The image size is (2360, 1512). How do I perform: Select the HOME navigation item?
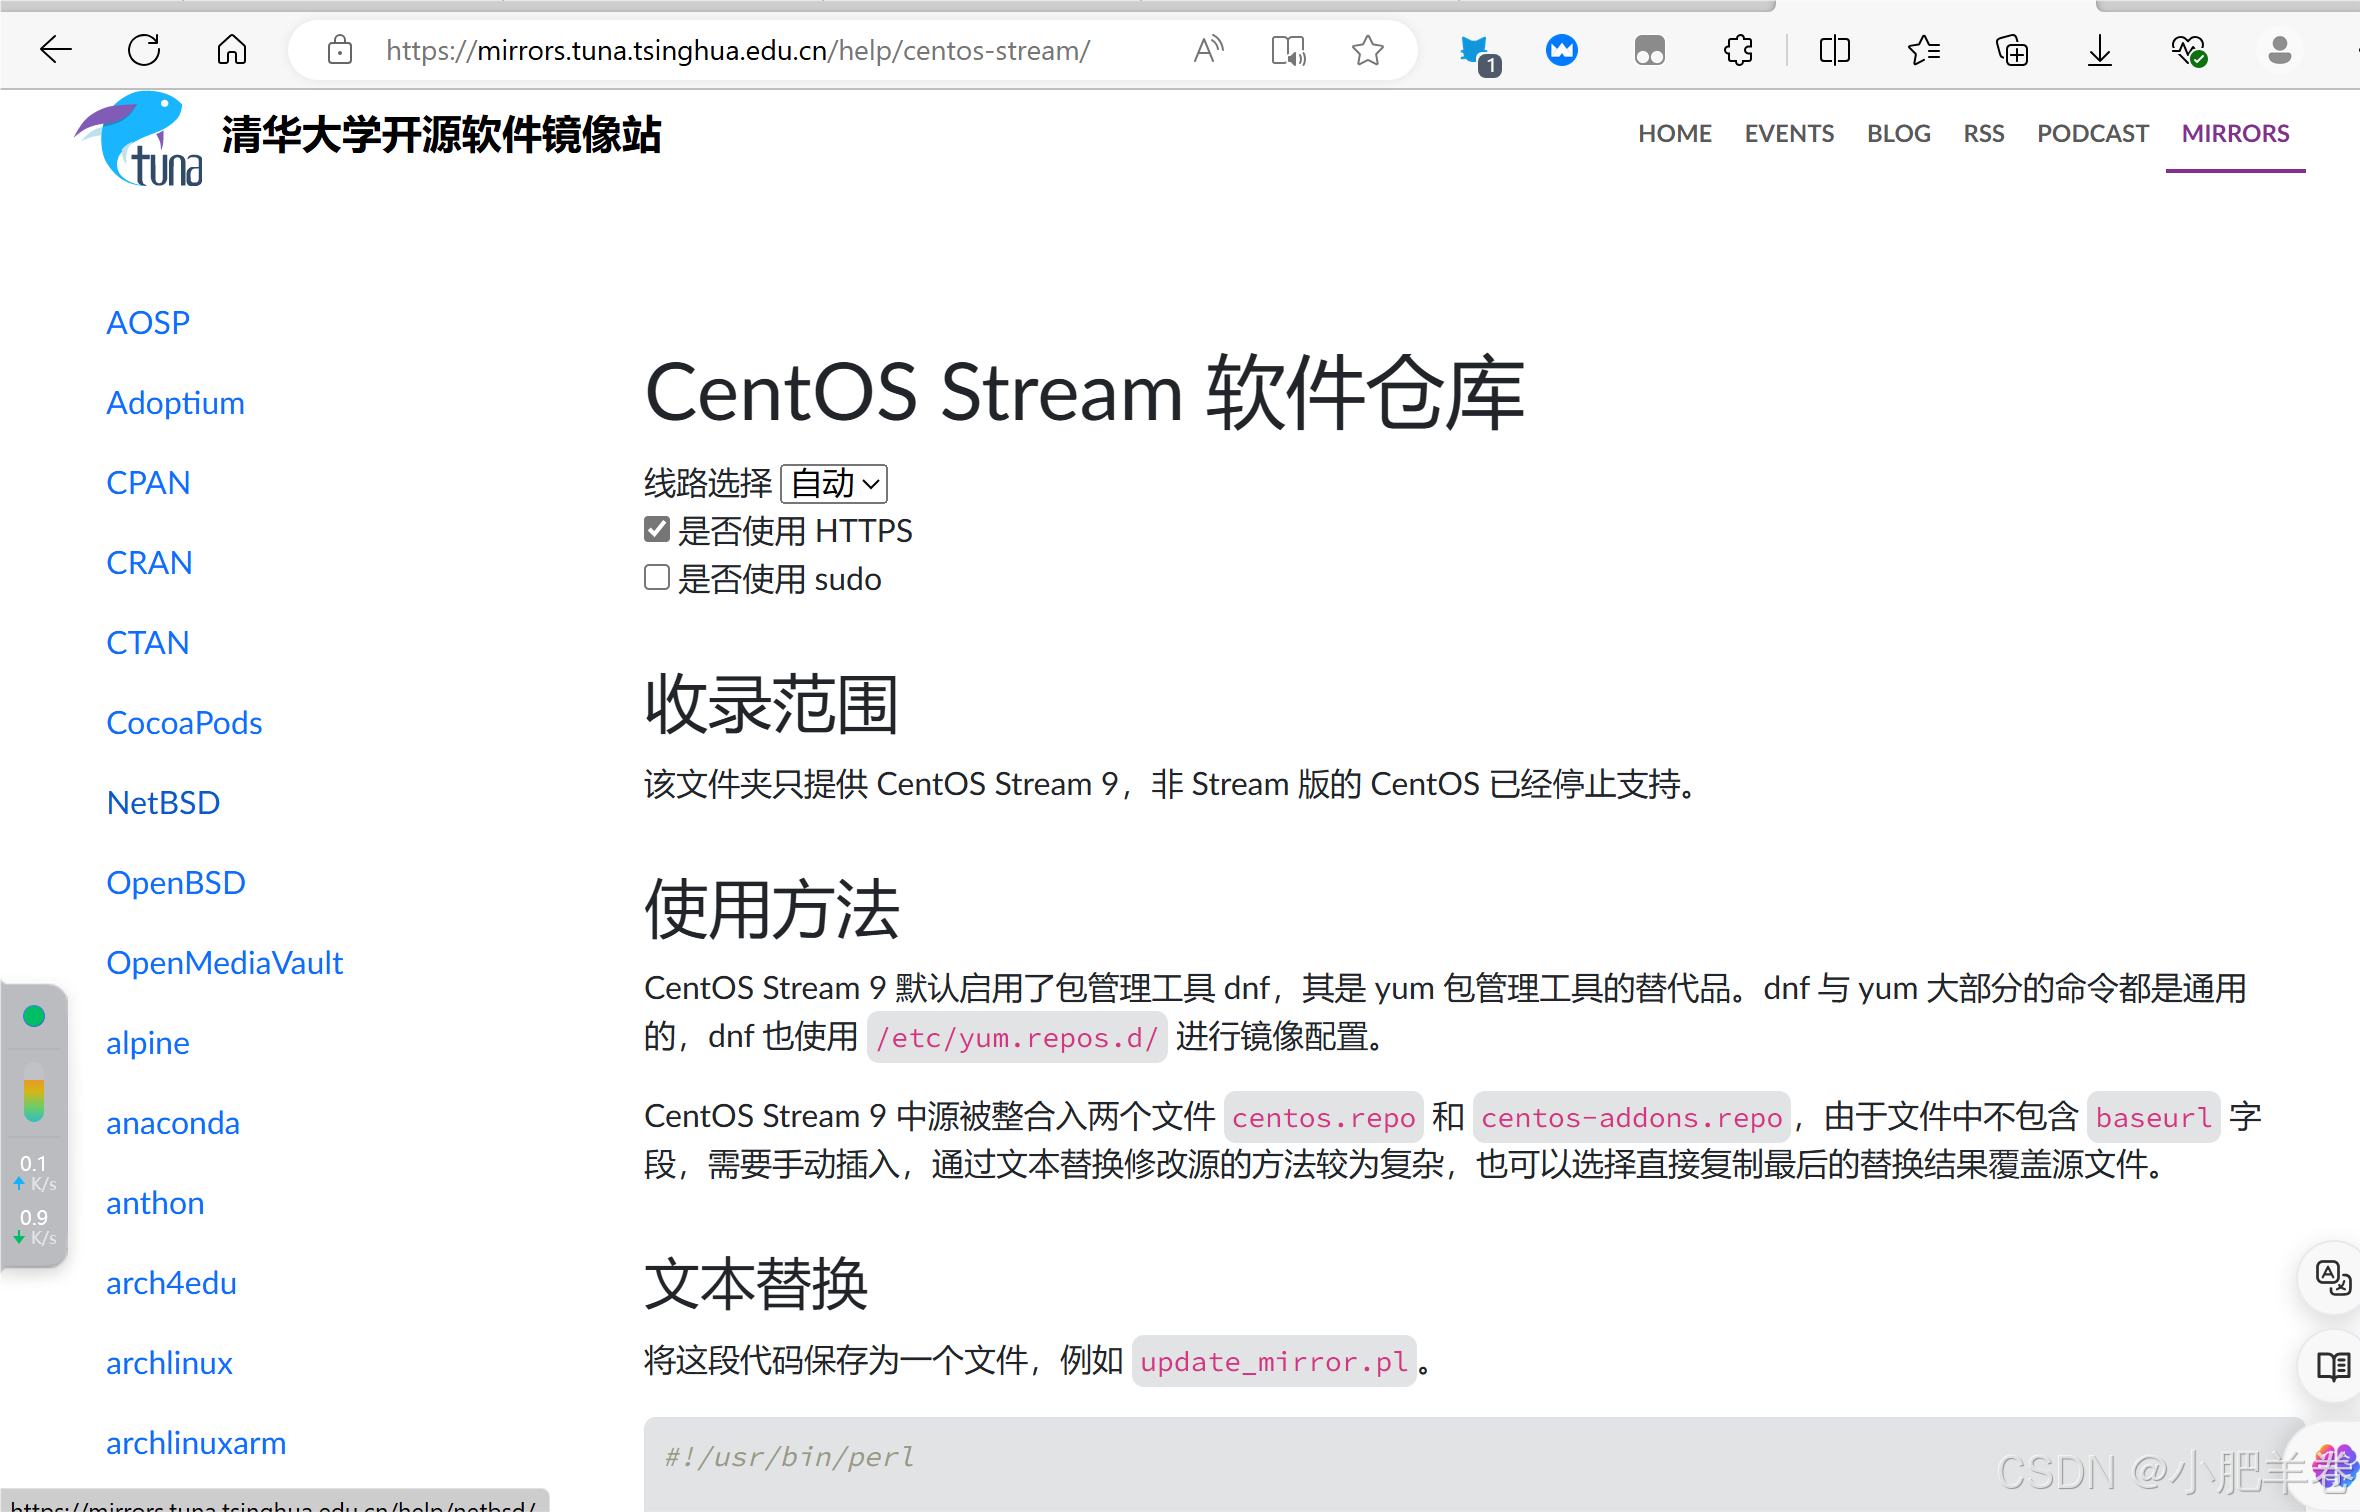[x=1674, y=133]
